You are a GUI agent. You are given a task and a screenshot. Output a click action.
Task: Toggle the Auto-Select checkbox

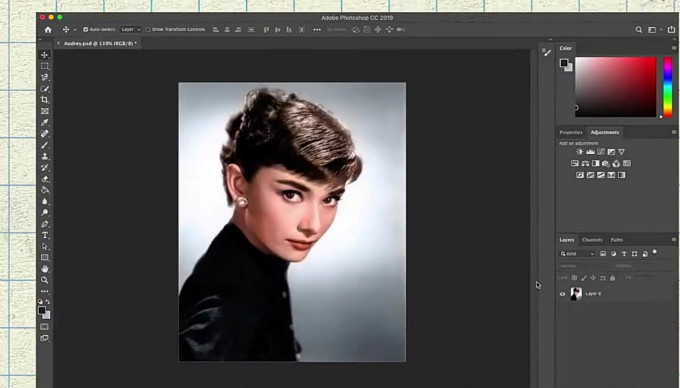85,29
